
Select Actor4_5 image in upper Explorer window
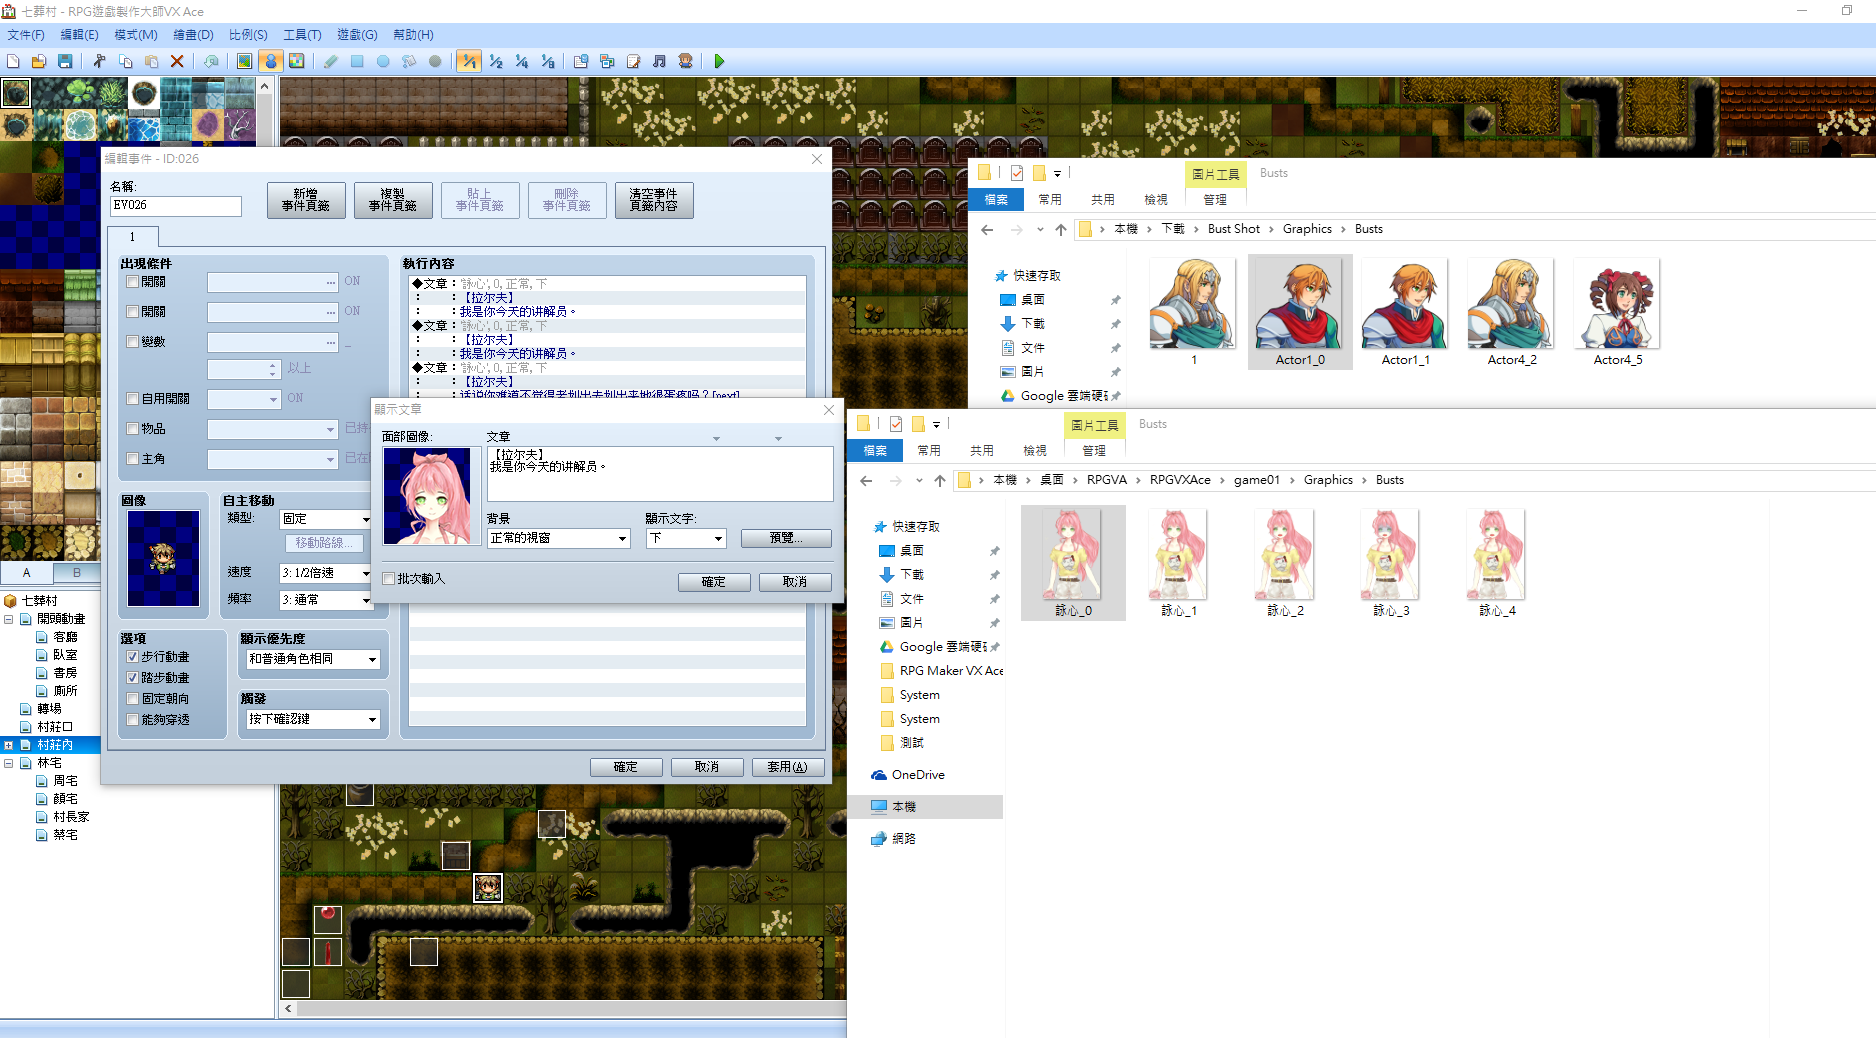pyautogui.click(x=1617, y=313)
